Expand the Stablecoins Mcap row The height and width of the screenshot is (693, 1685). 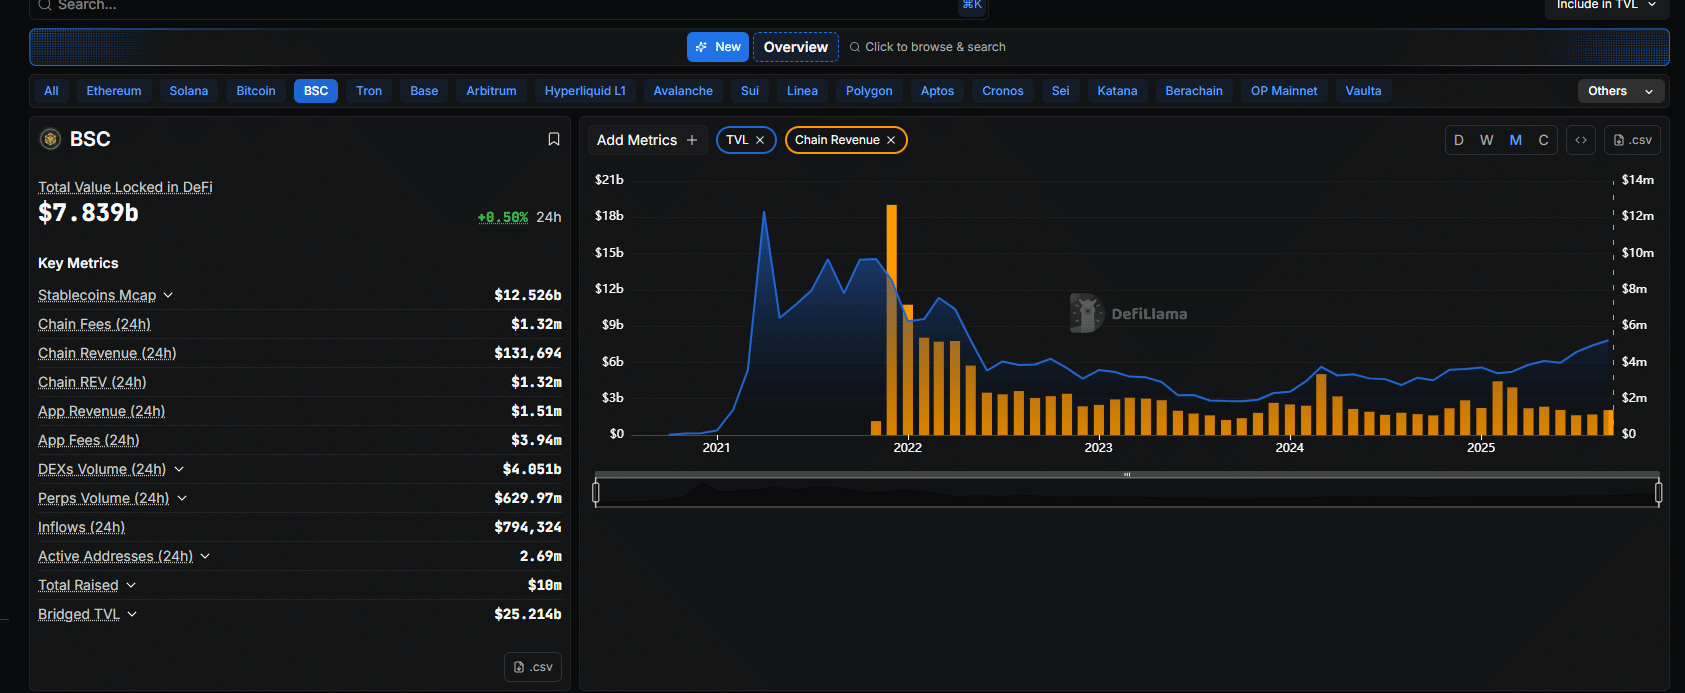point(168,295)
